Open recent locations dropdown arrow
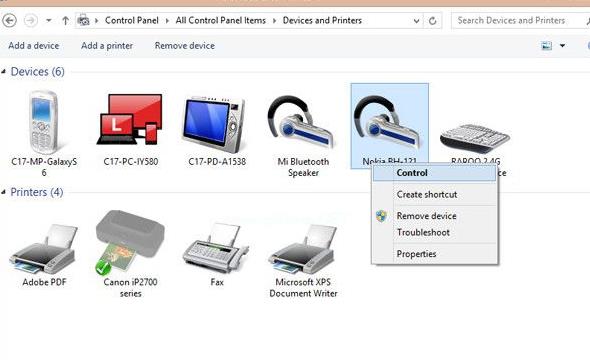The height and width of the screenshot is (360, 590). [x=49, y=20]
